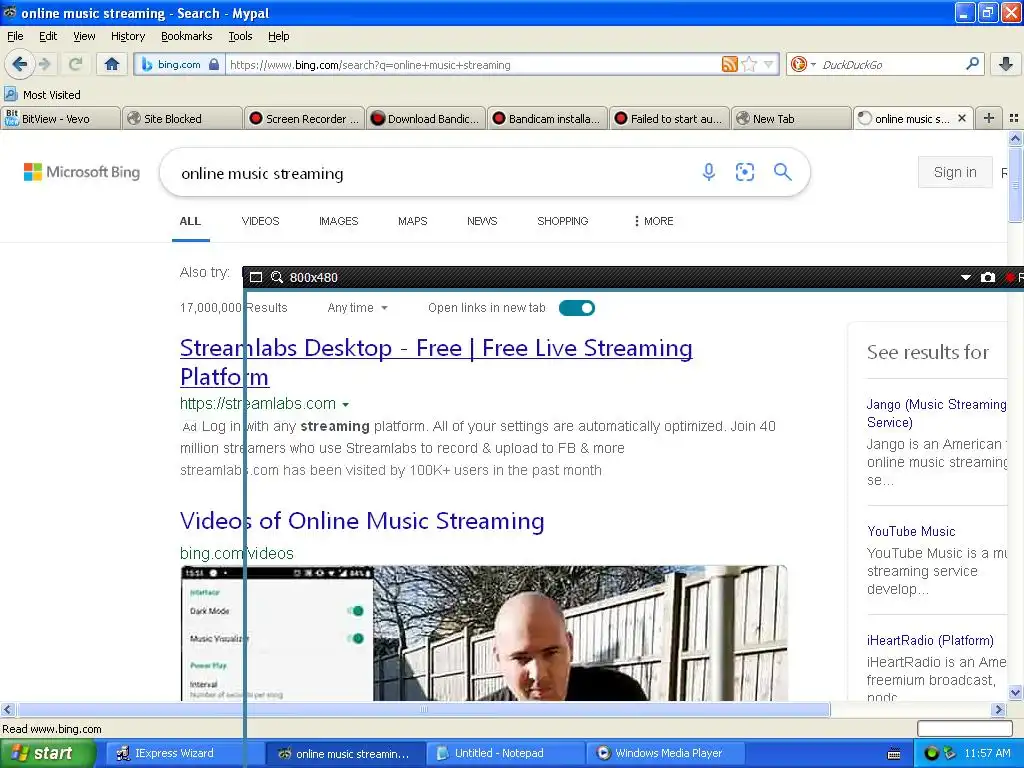Open Bandicam's 800x480 size selector
The image size is (1024, 768).
tap(313, 277)
